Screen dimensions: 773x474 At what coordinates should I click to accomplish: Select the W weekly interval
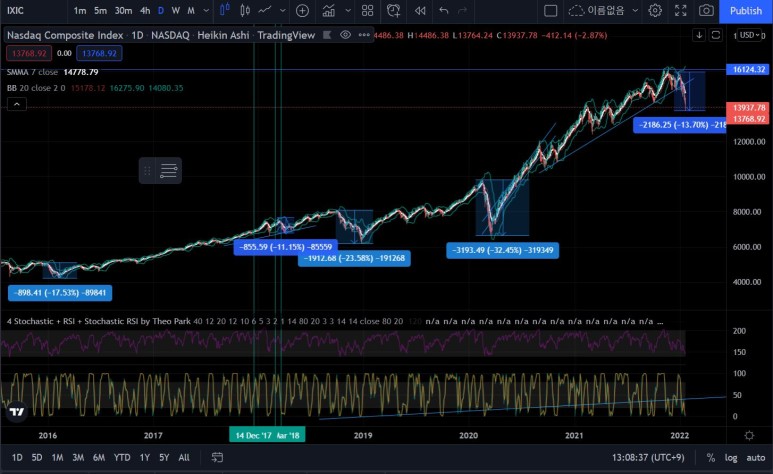pyautogui.click(x=176, y=10)
